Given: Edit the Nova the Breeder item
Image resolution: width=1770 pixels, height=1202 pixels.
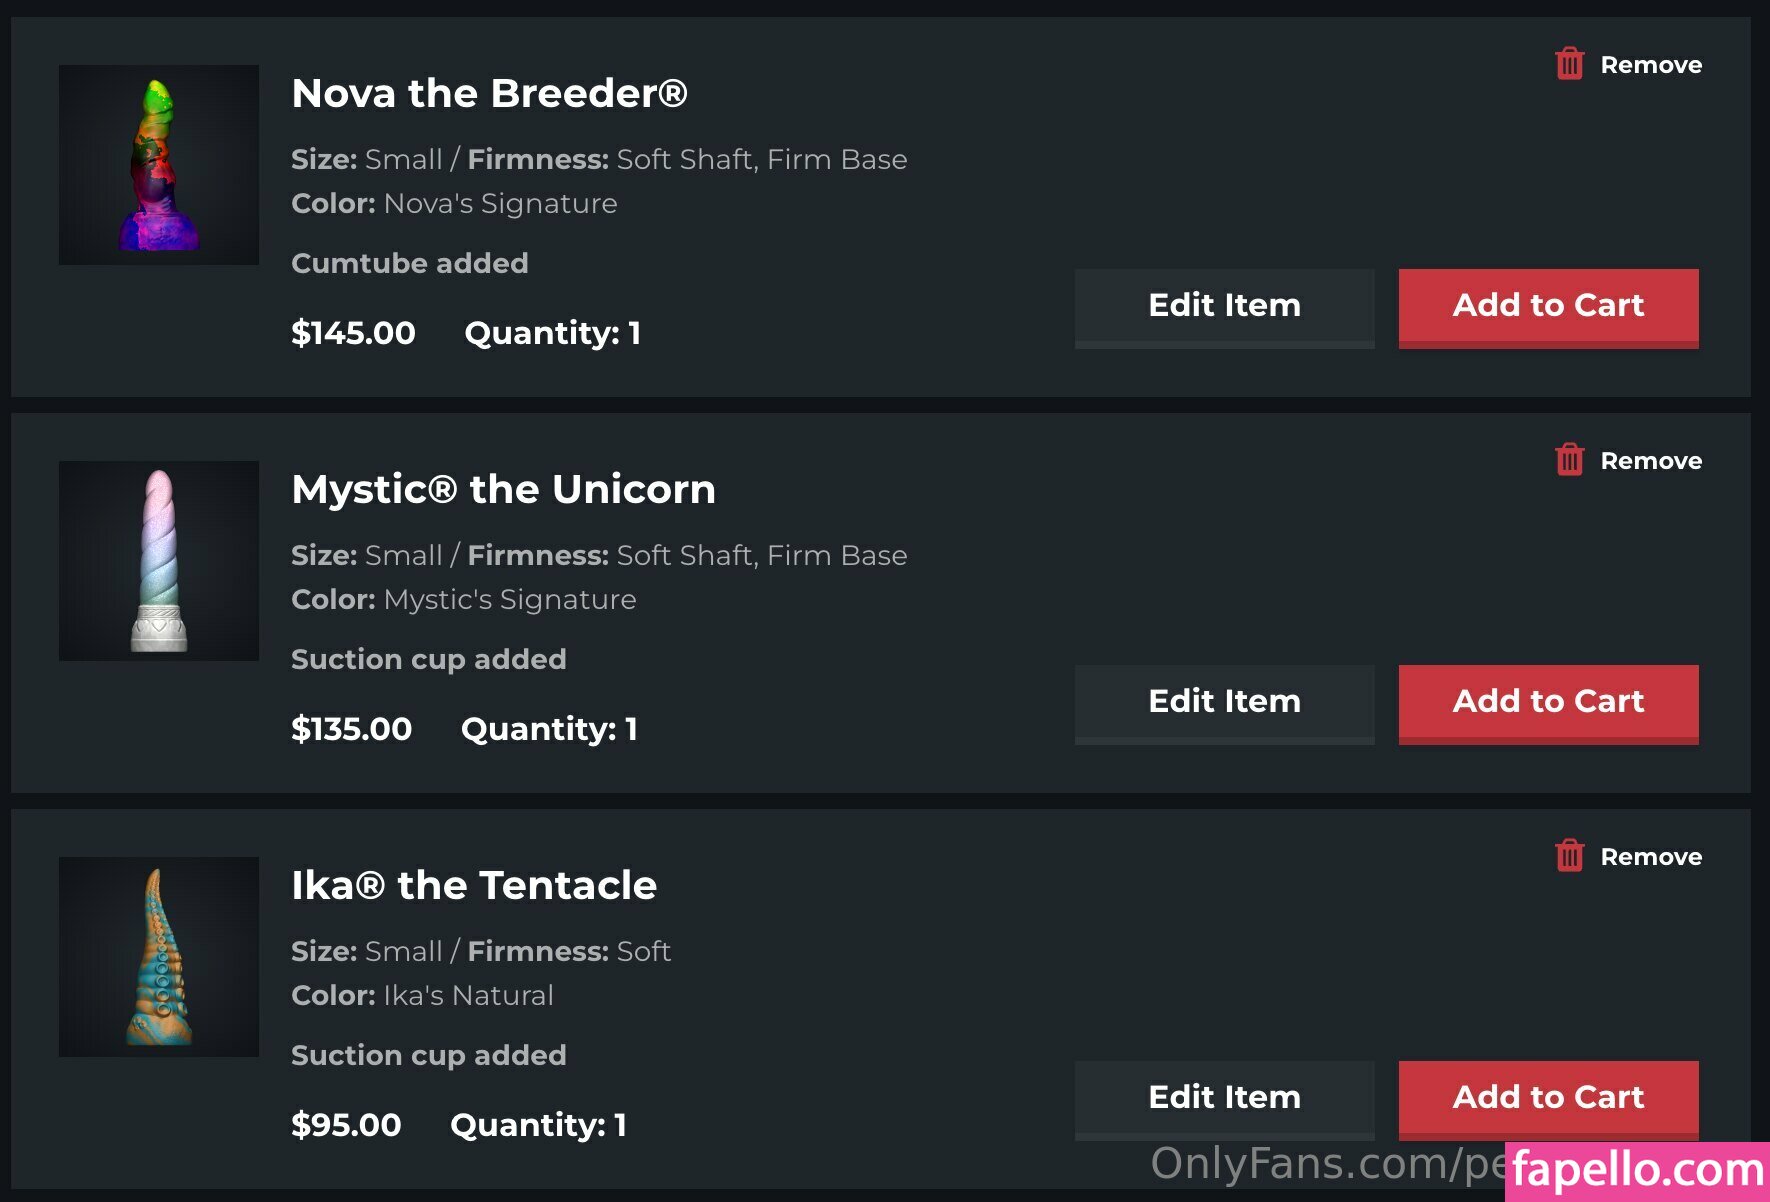Looking at the screenshot, I should click(x=1224, y=306).
